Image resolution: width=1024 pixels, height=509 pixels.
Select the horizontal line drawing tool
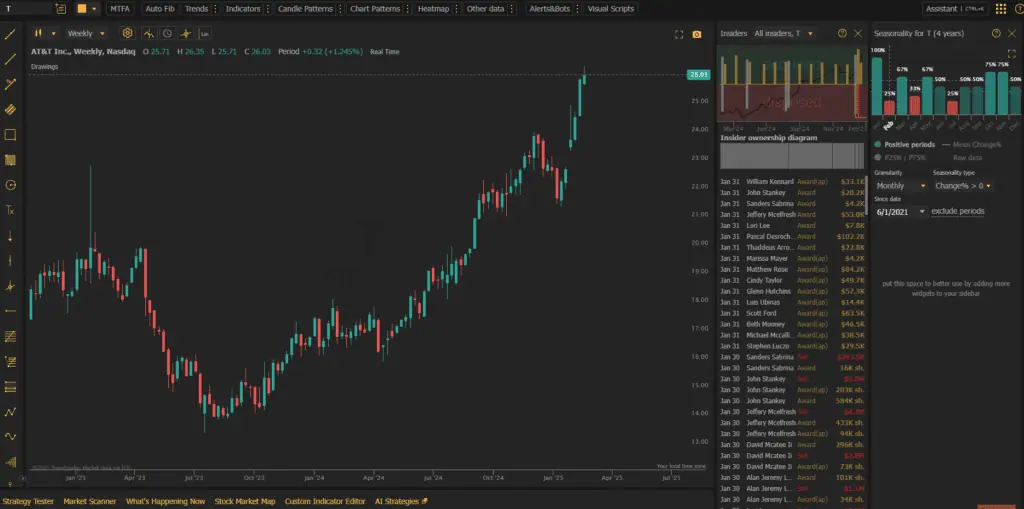10,311
